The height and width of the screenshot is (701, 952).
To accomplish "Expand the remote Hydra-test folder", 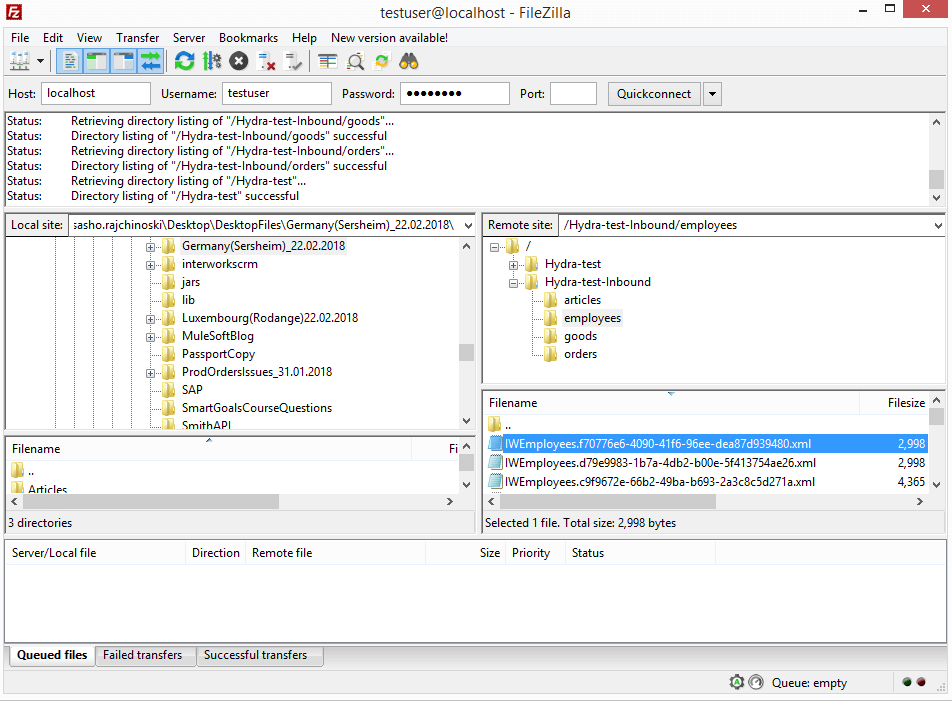I will click(513, 265).
